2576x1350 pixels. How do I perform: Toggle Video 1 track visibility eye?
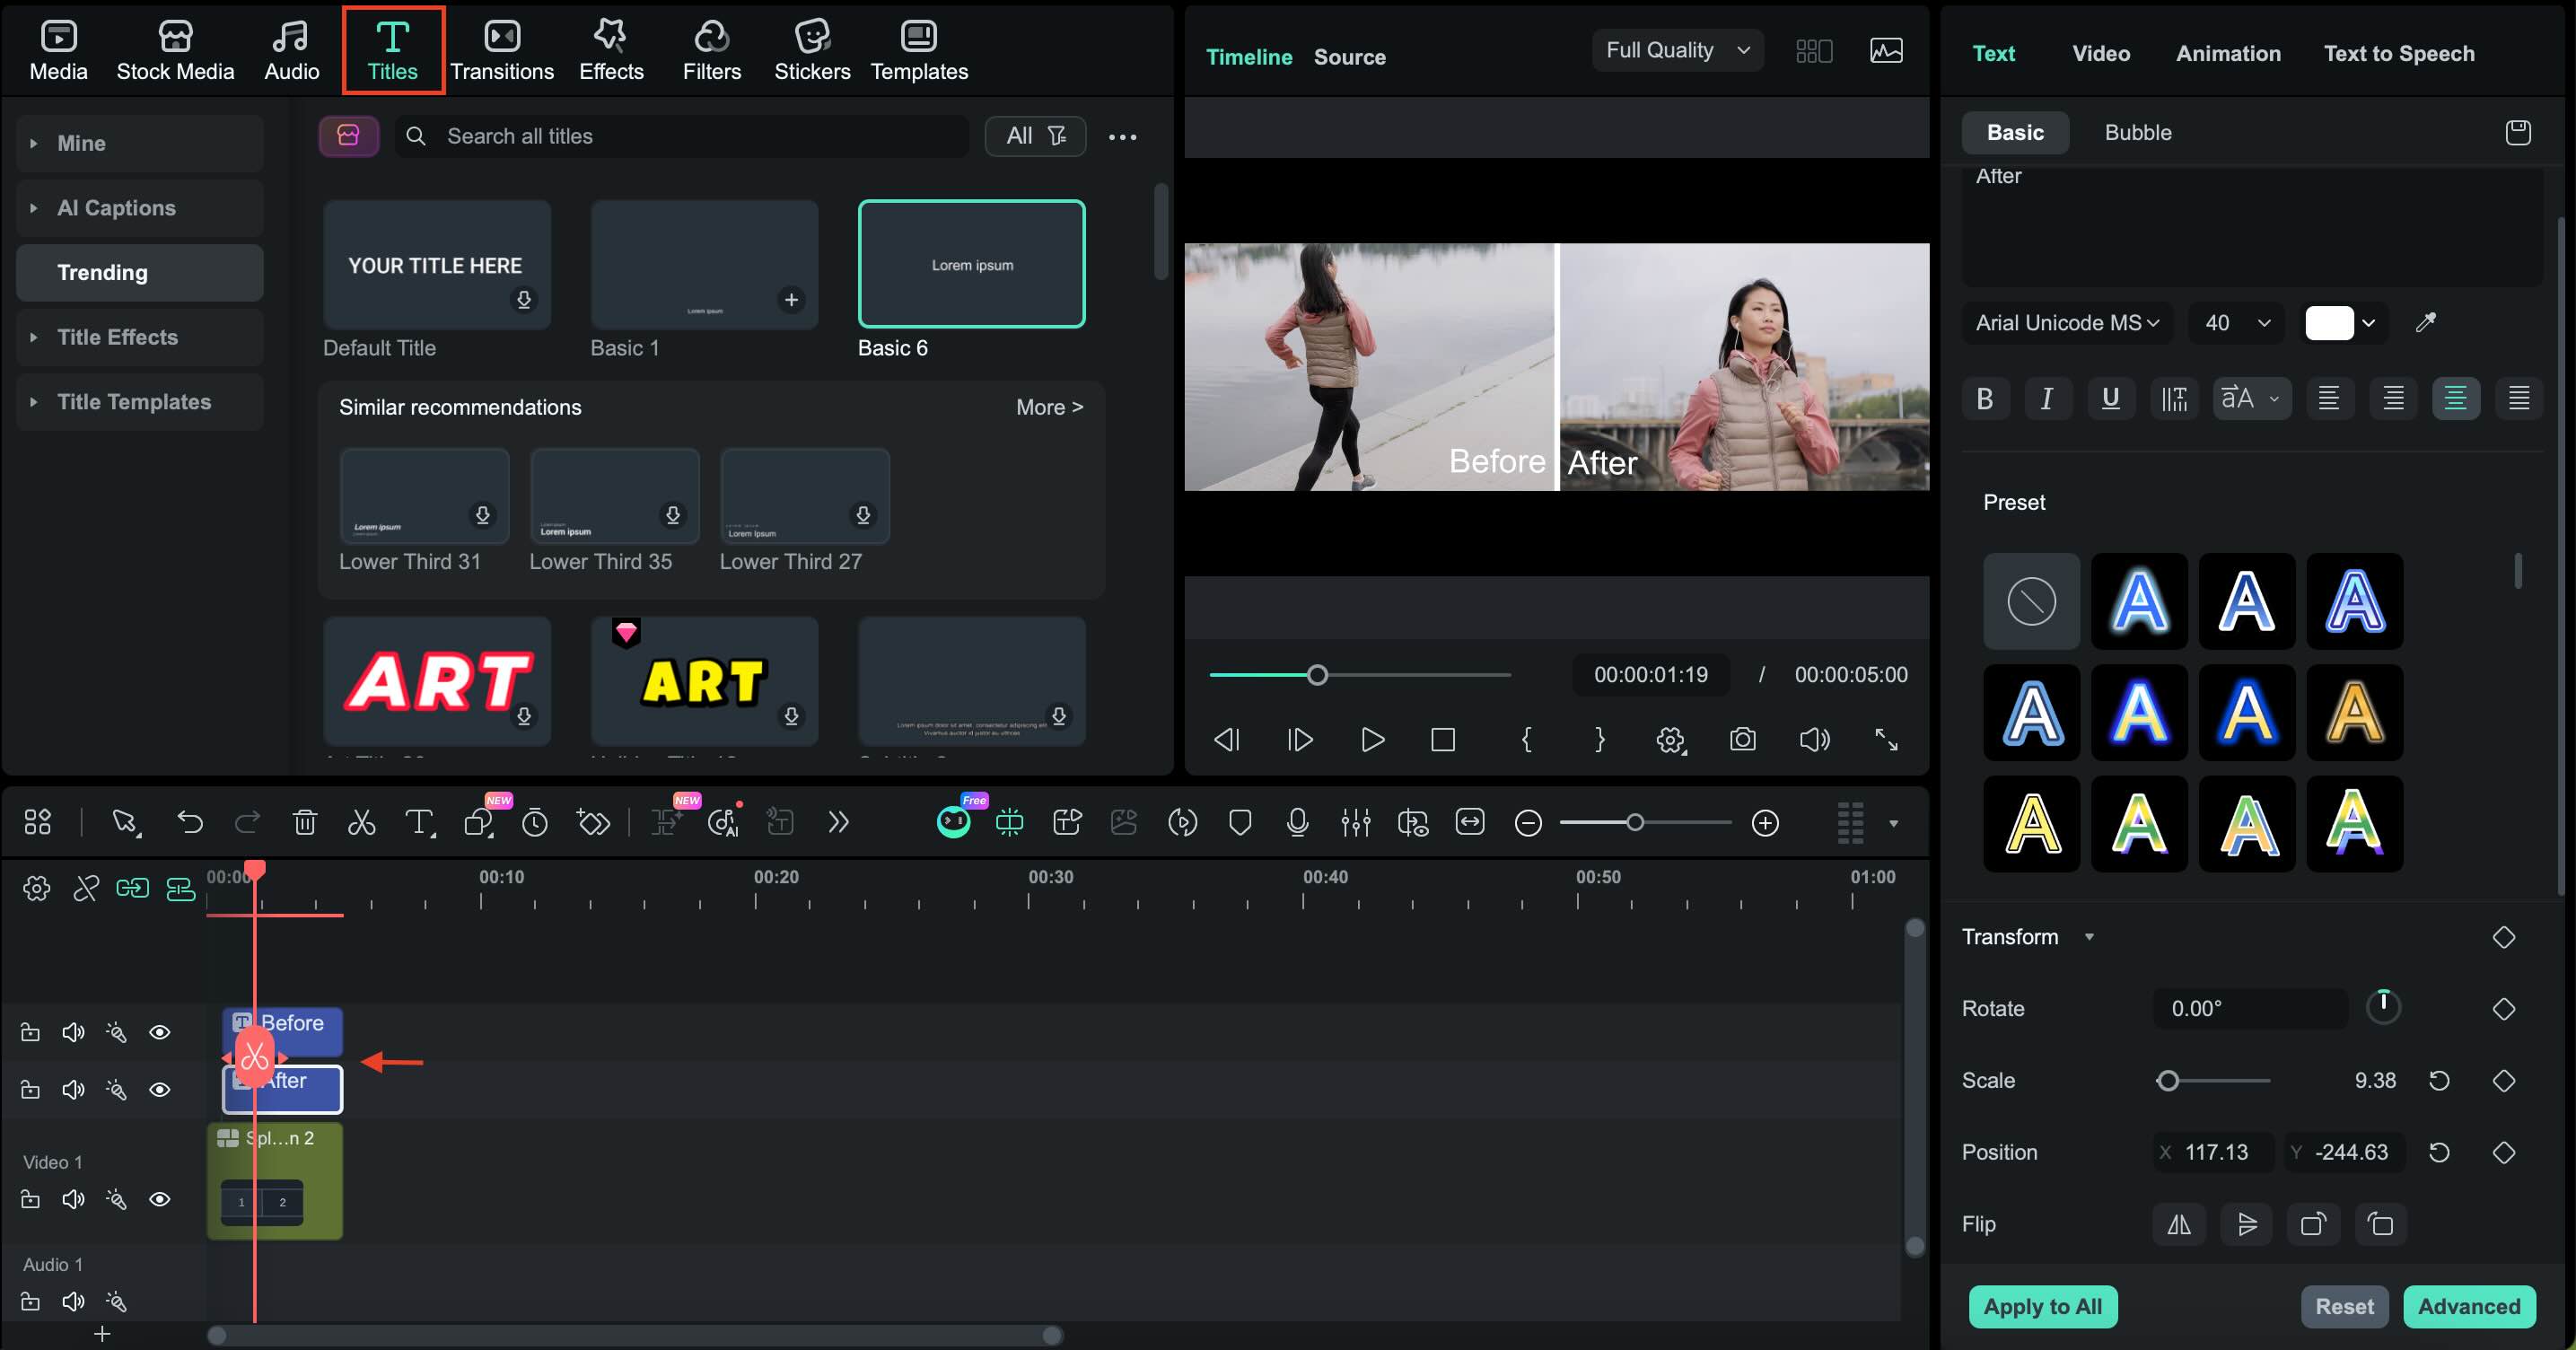coord(160,1199)
